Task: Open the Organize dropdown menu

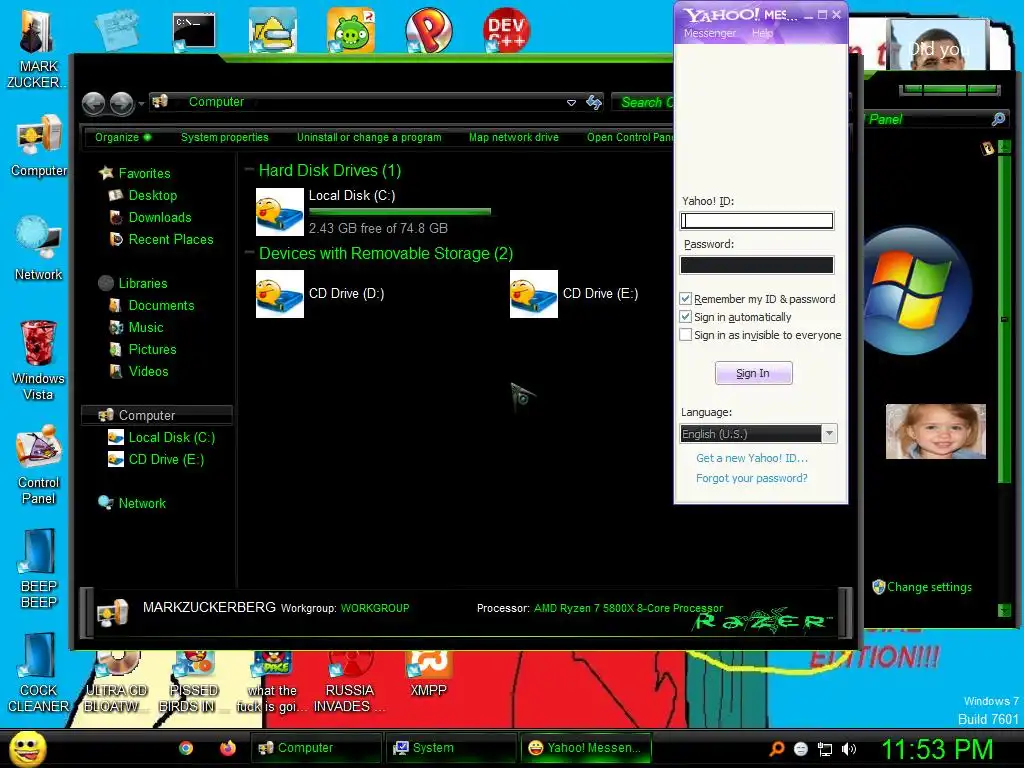Action: [123, 137]
